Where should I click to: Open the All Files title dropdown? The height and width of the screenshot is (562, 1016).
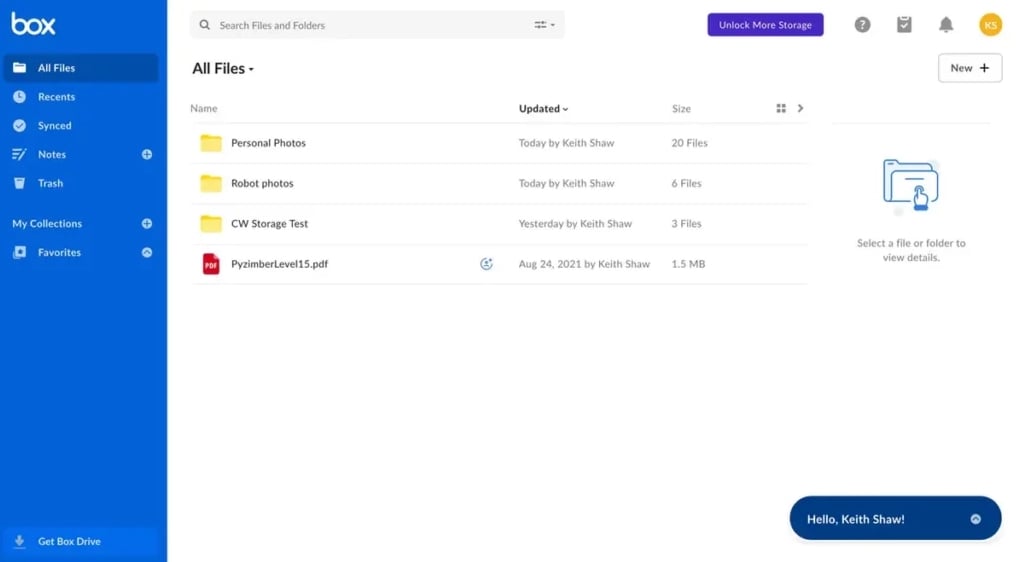tap(223, 69)
